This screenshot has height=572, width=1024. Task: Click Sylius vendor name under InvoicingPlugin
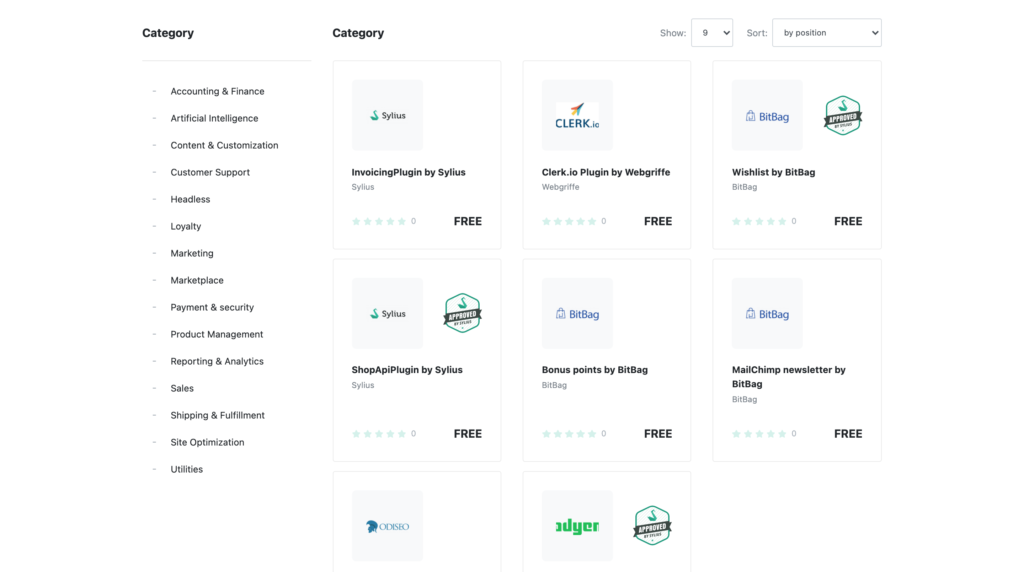362,187
